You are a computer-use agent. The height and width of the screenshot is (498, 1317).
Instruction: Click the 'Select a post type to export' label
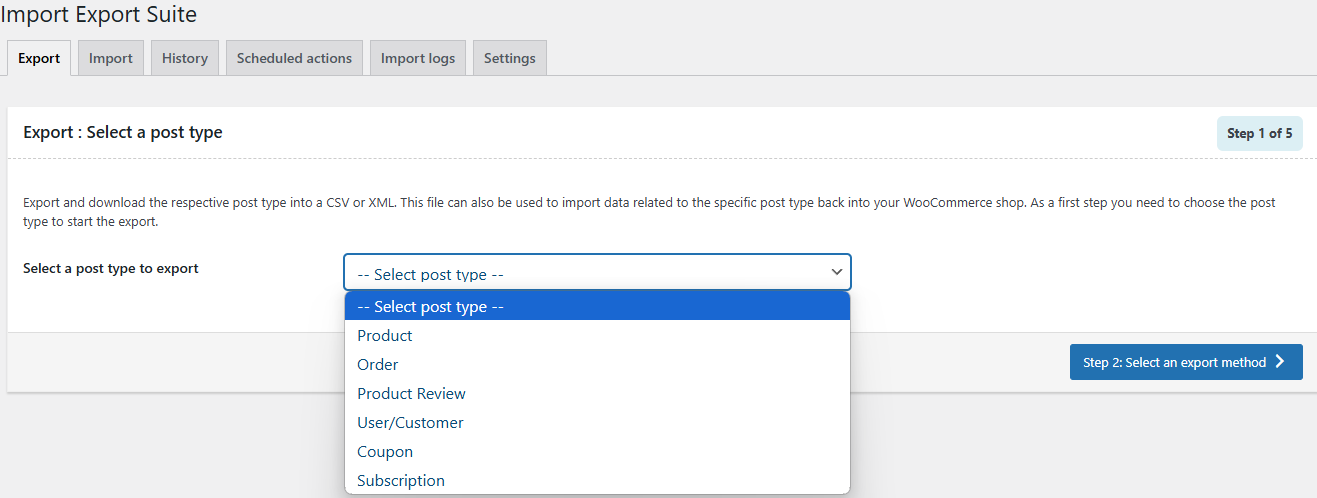[x=111, y=268]
